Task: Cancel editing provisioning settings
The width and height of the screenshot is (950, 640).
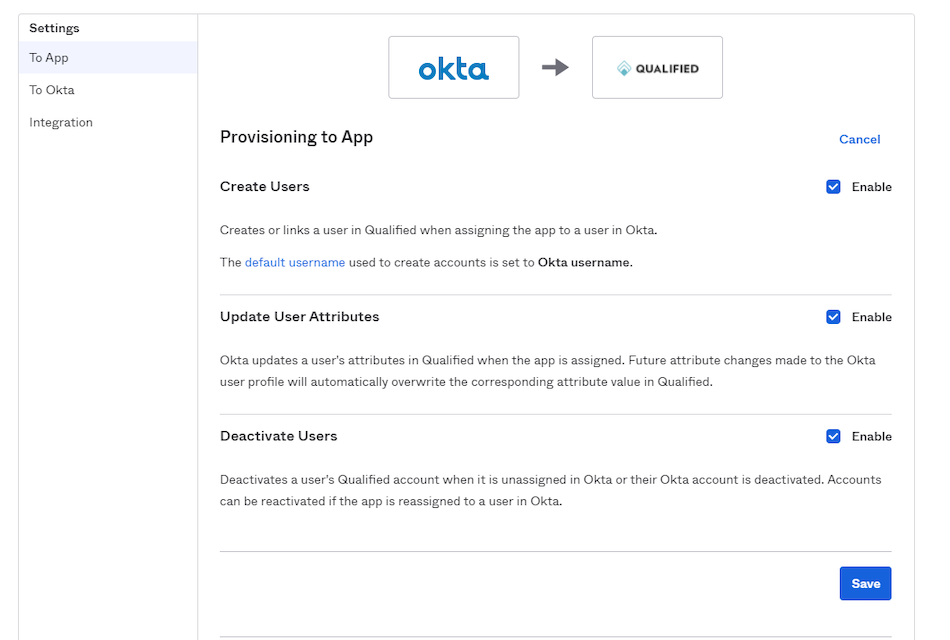Action: coord(859,139)
